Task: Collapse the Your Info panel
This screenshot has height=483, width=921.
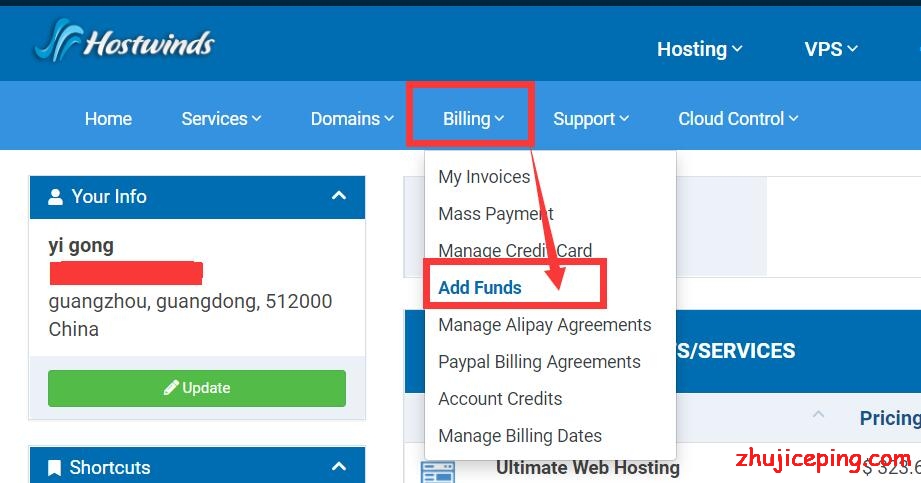Action: pyautogui.click(x=339, y=196)
